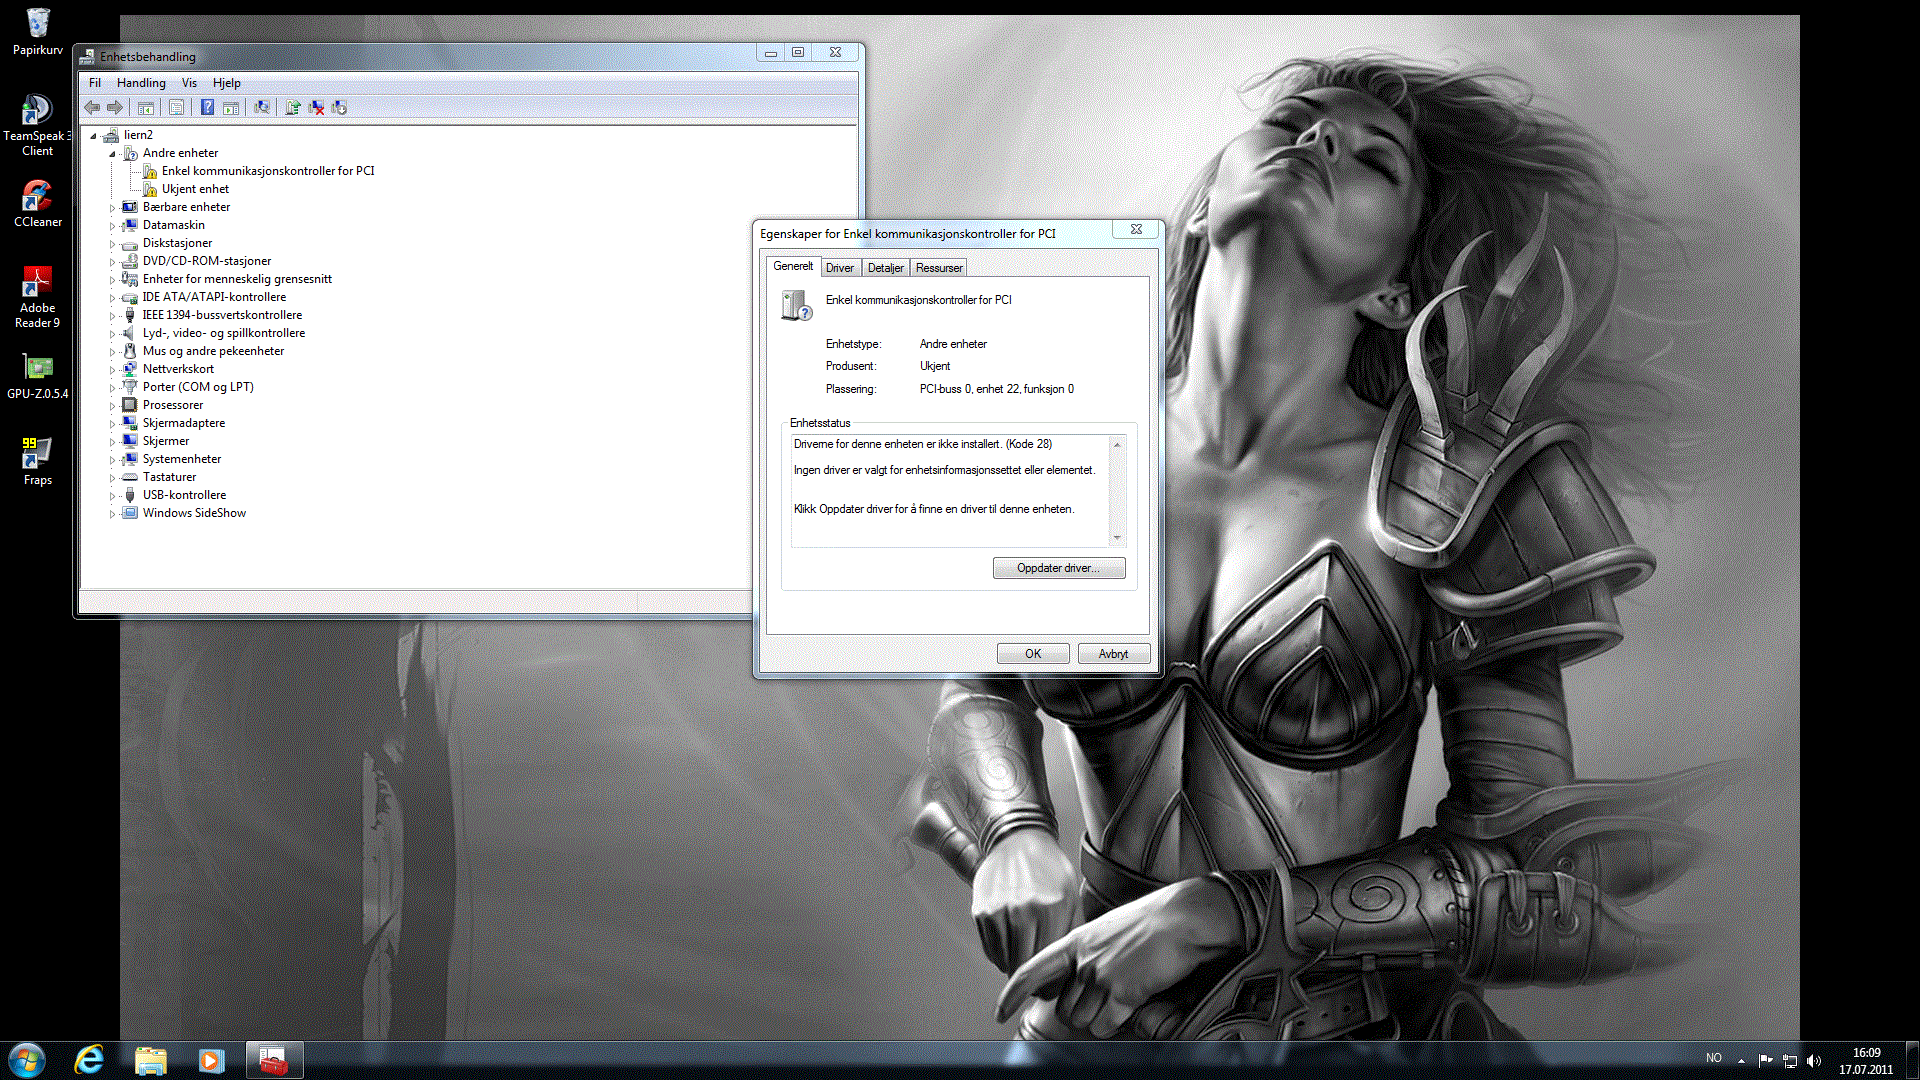Click the Update driver software toolbar icon
Screen dimensions: 1920x1080
[x=293, y=107]
